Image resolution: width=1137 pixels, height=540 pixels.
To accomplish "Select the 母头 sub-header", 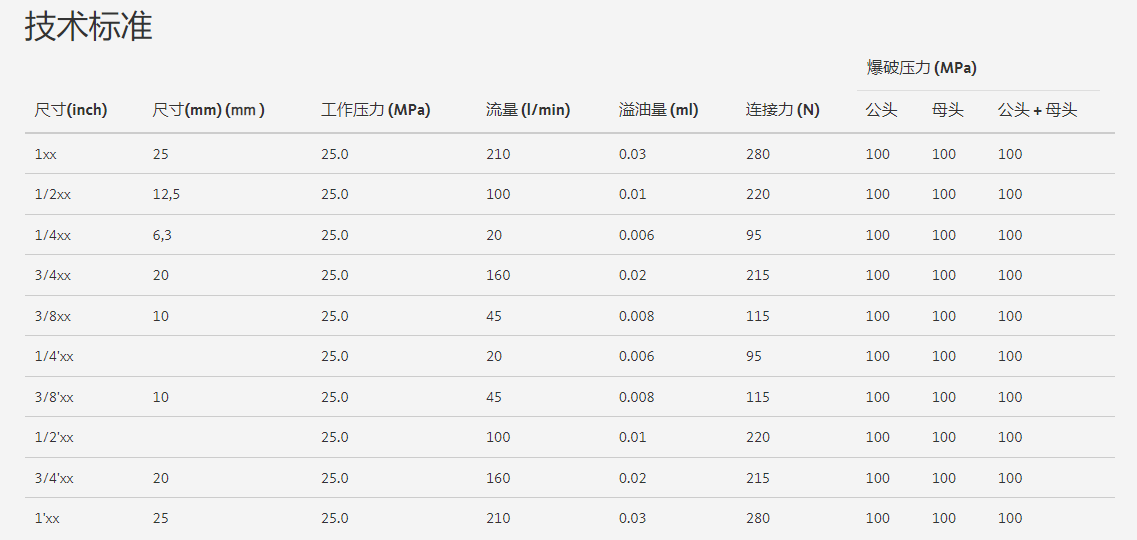I will [948, 110].
